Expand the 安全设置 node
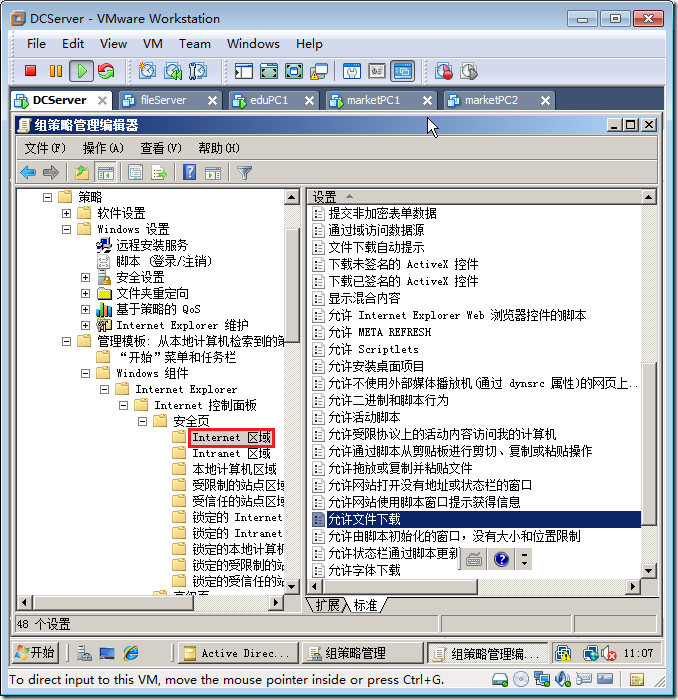This screenshot has height=700, width=678. 86,277
